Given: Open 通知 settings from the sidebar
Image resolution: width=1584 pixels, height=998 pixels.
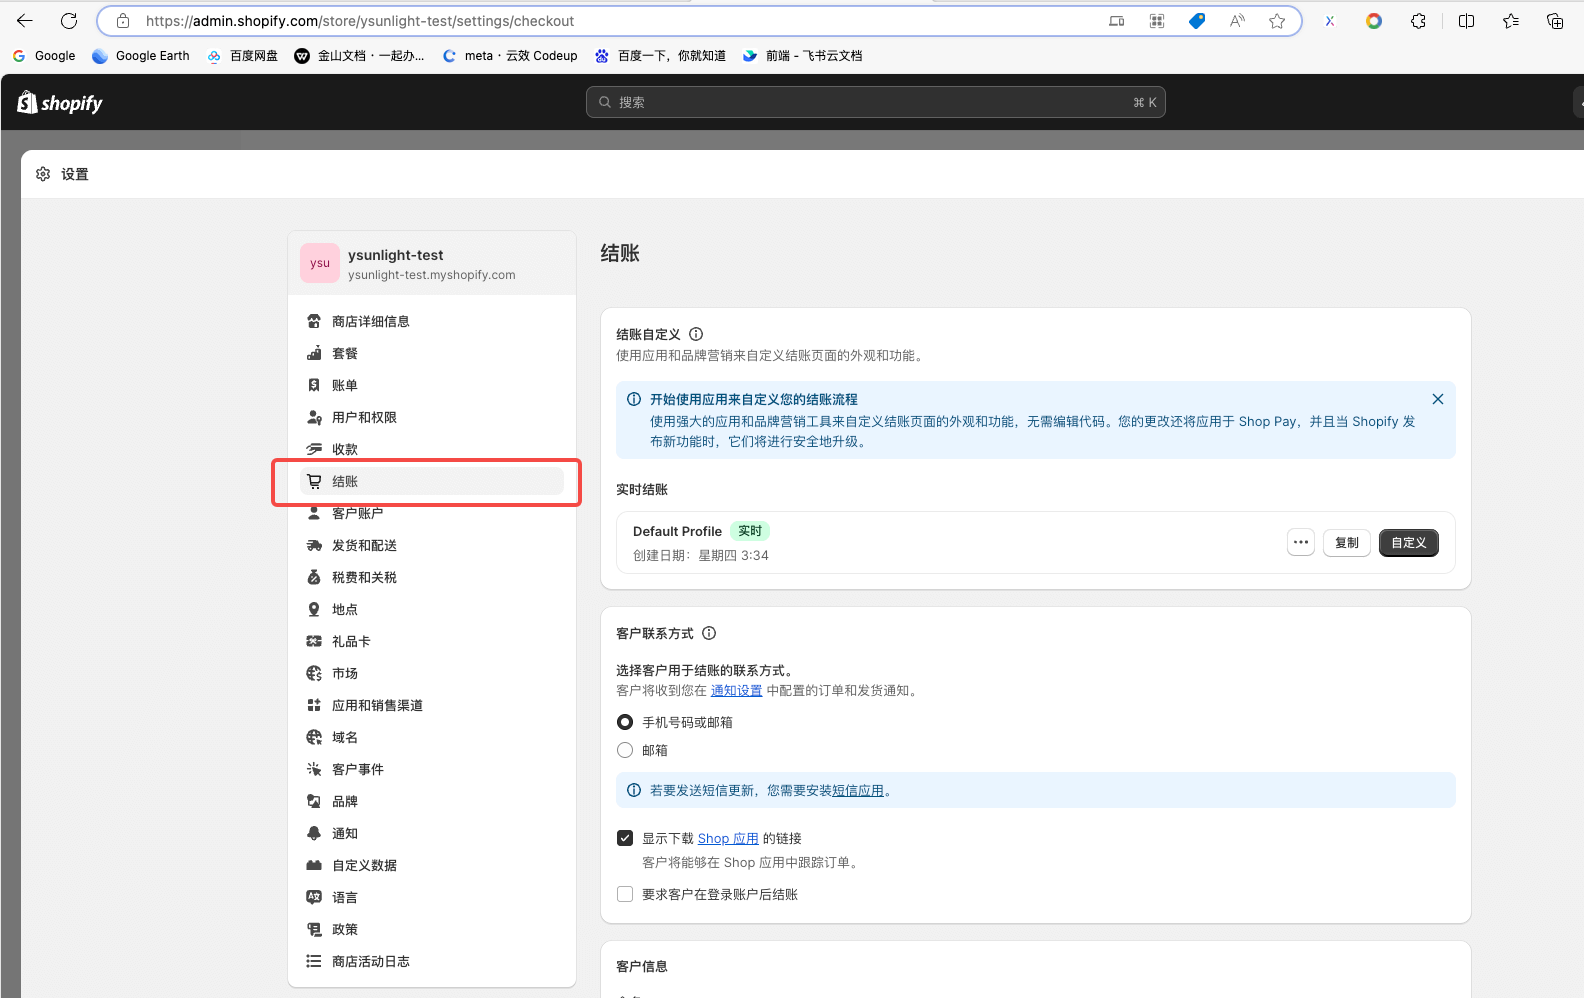Looking at the screenshot, I should point(345,833).
